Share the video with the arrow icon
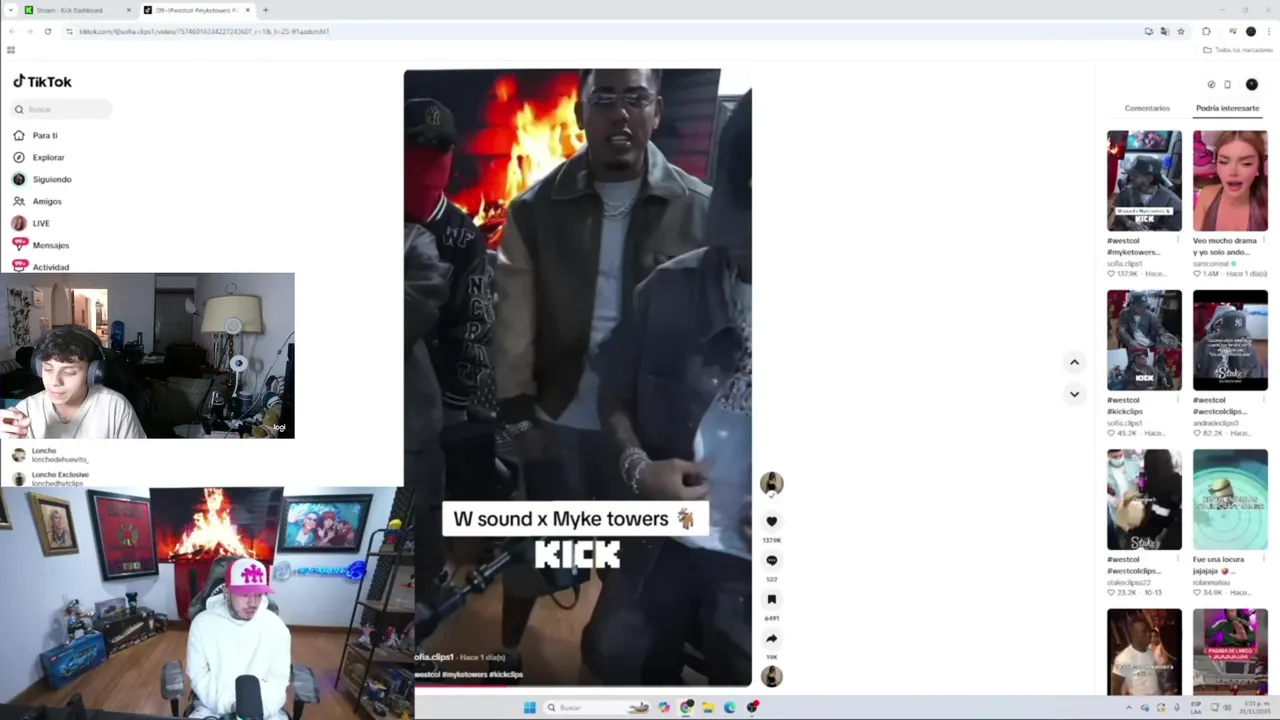Image resolution: width=1280 pixels, height=720 pixels. pos(771,638)
